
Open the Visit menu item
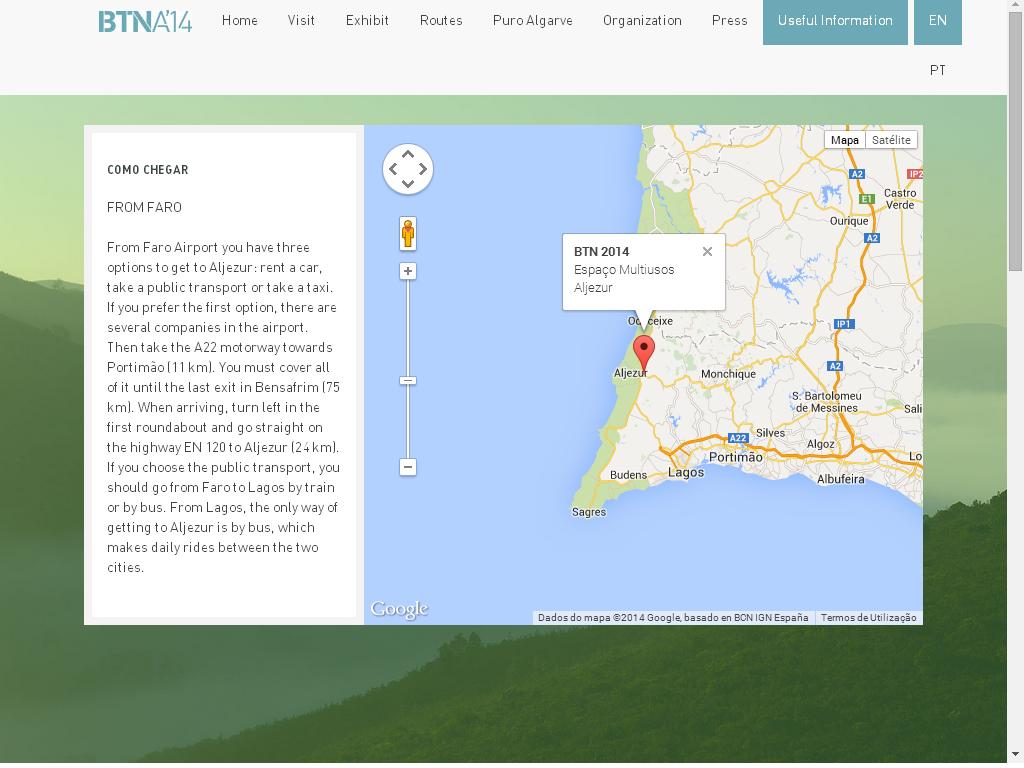[x=301, y=21]
